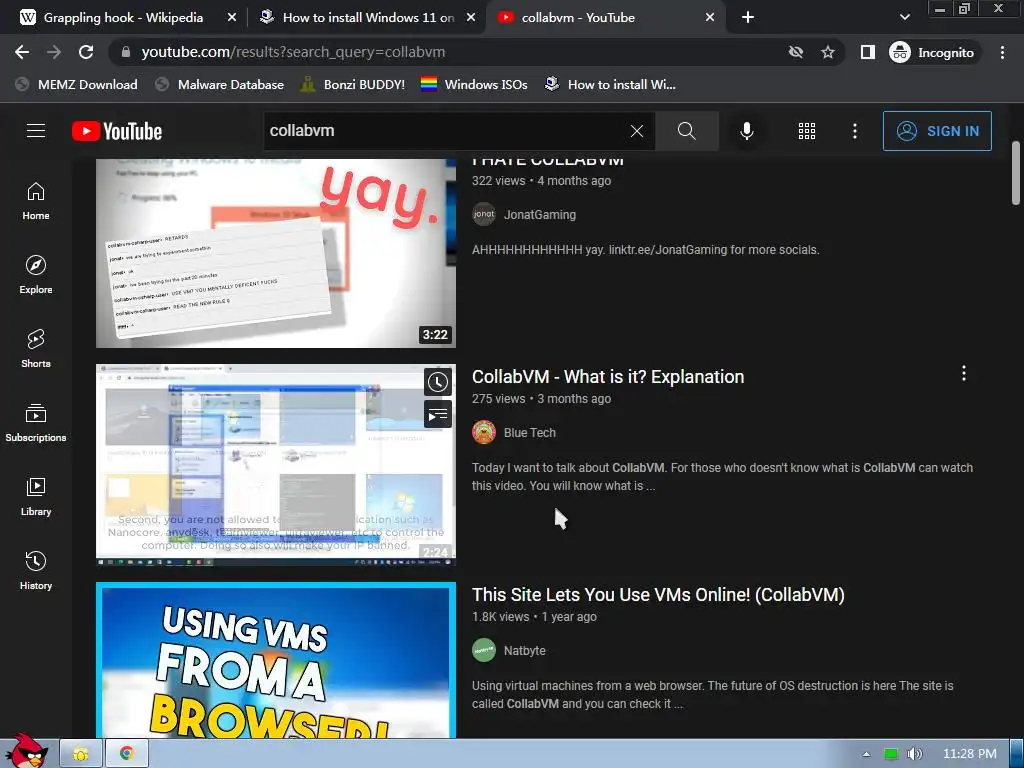Viewport: 1024px width, 768px height.
Task: Add CollabVM Explanation video to queue
Action: [438, 414]
